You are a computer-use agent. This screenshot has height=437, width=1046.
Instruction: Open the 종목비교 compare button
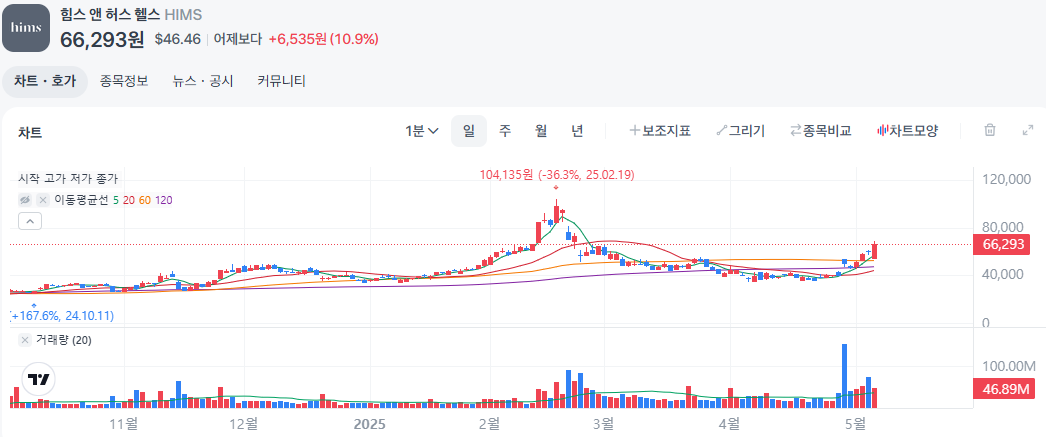click(x=821, y=131)
